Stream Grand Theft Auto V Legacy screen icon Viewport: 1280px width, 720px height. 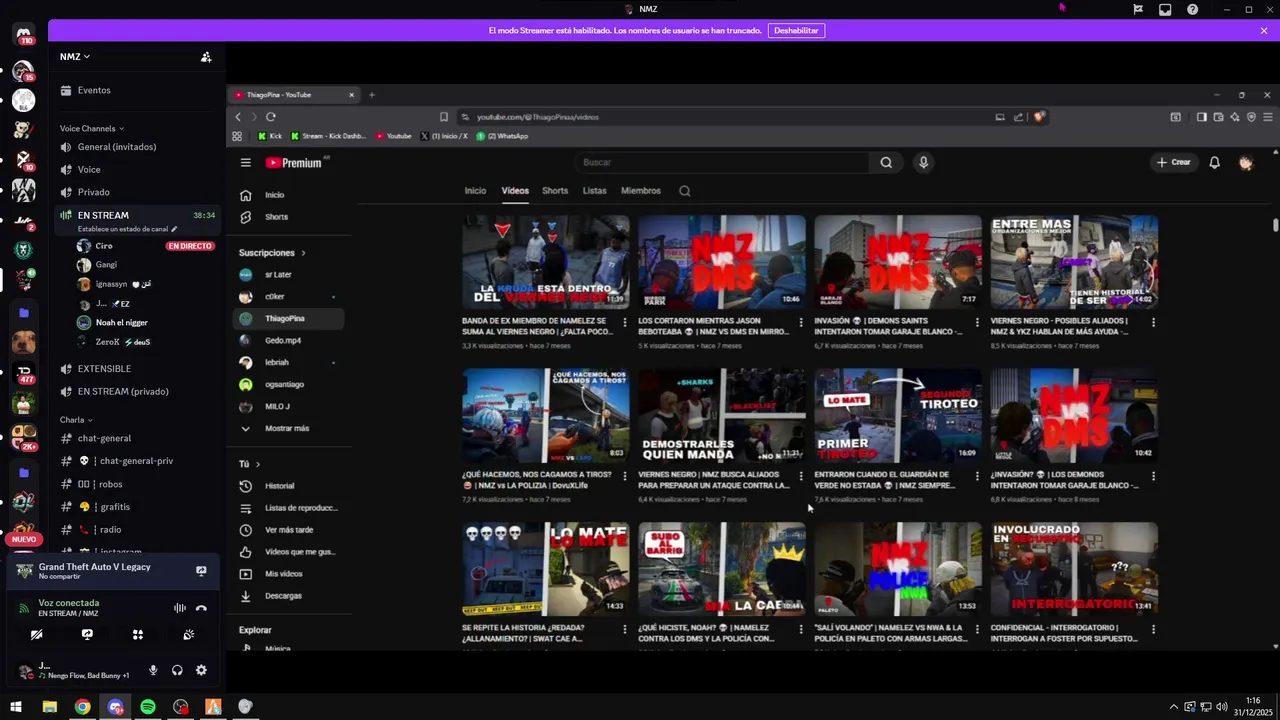click(x=201, y=571)
